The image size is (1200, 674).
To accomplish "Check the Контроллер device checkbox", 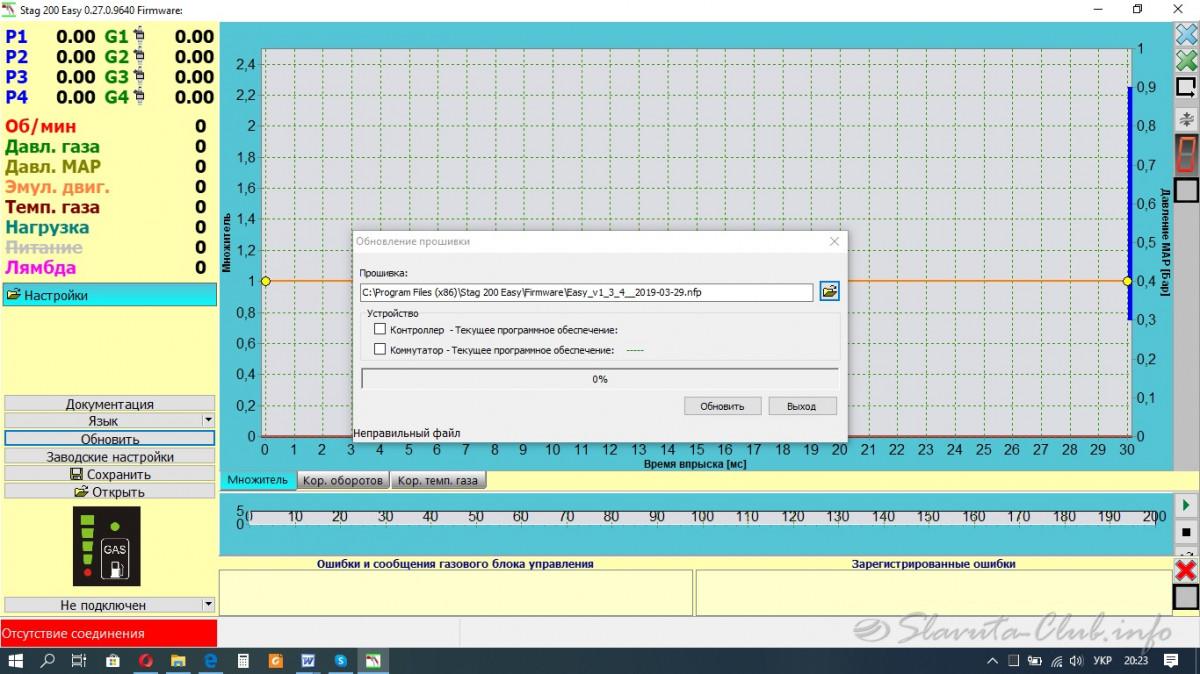I will point(379,329).
